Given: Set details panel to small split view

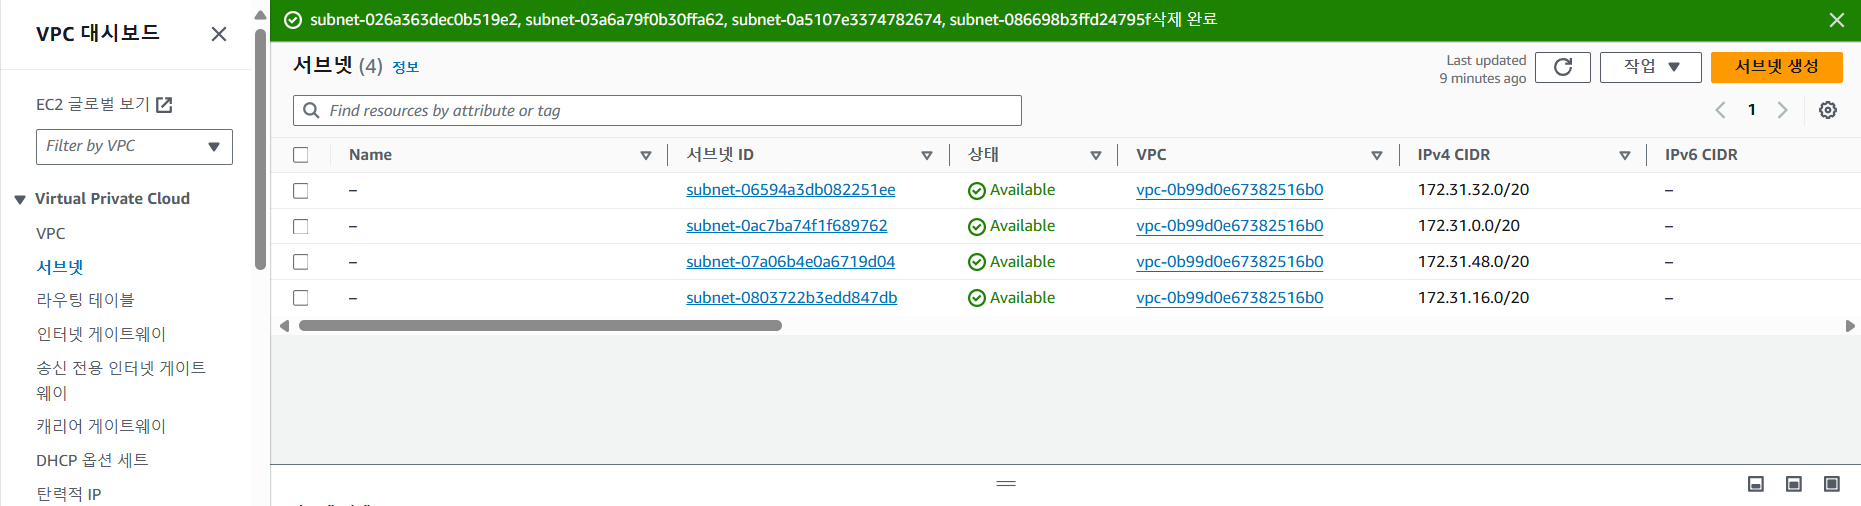Looking at the screenshot, I should [1756, 484].
